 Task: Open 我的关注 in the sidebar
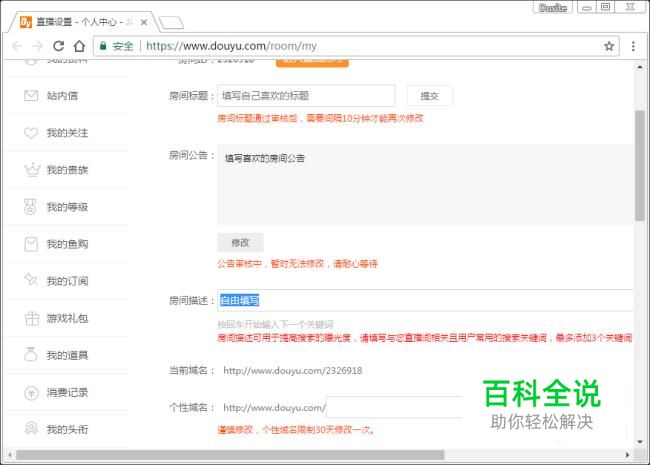[x=66, y=133]
